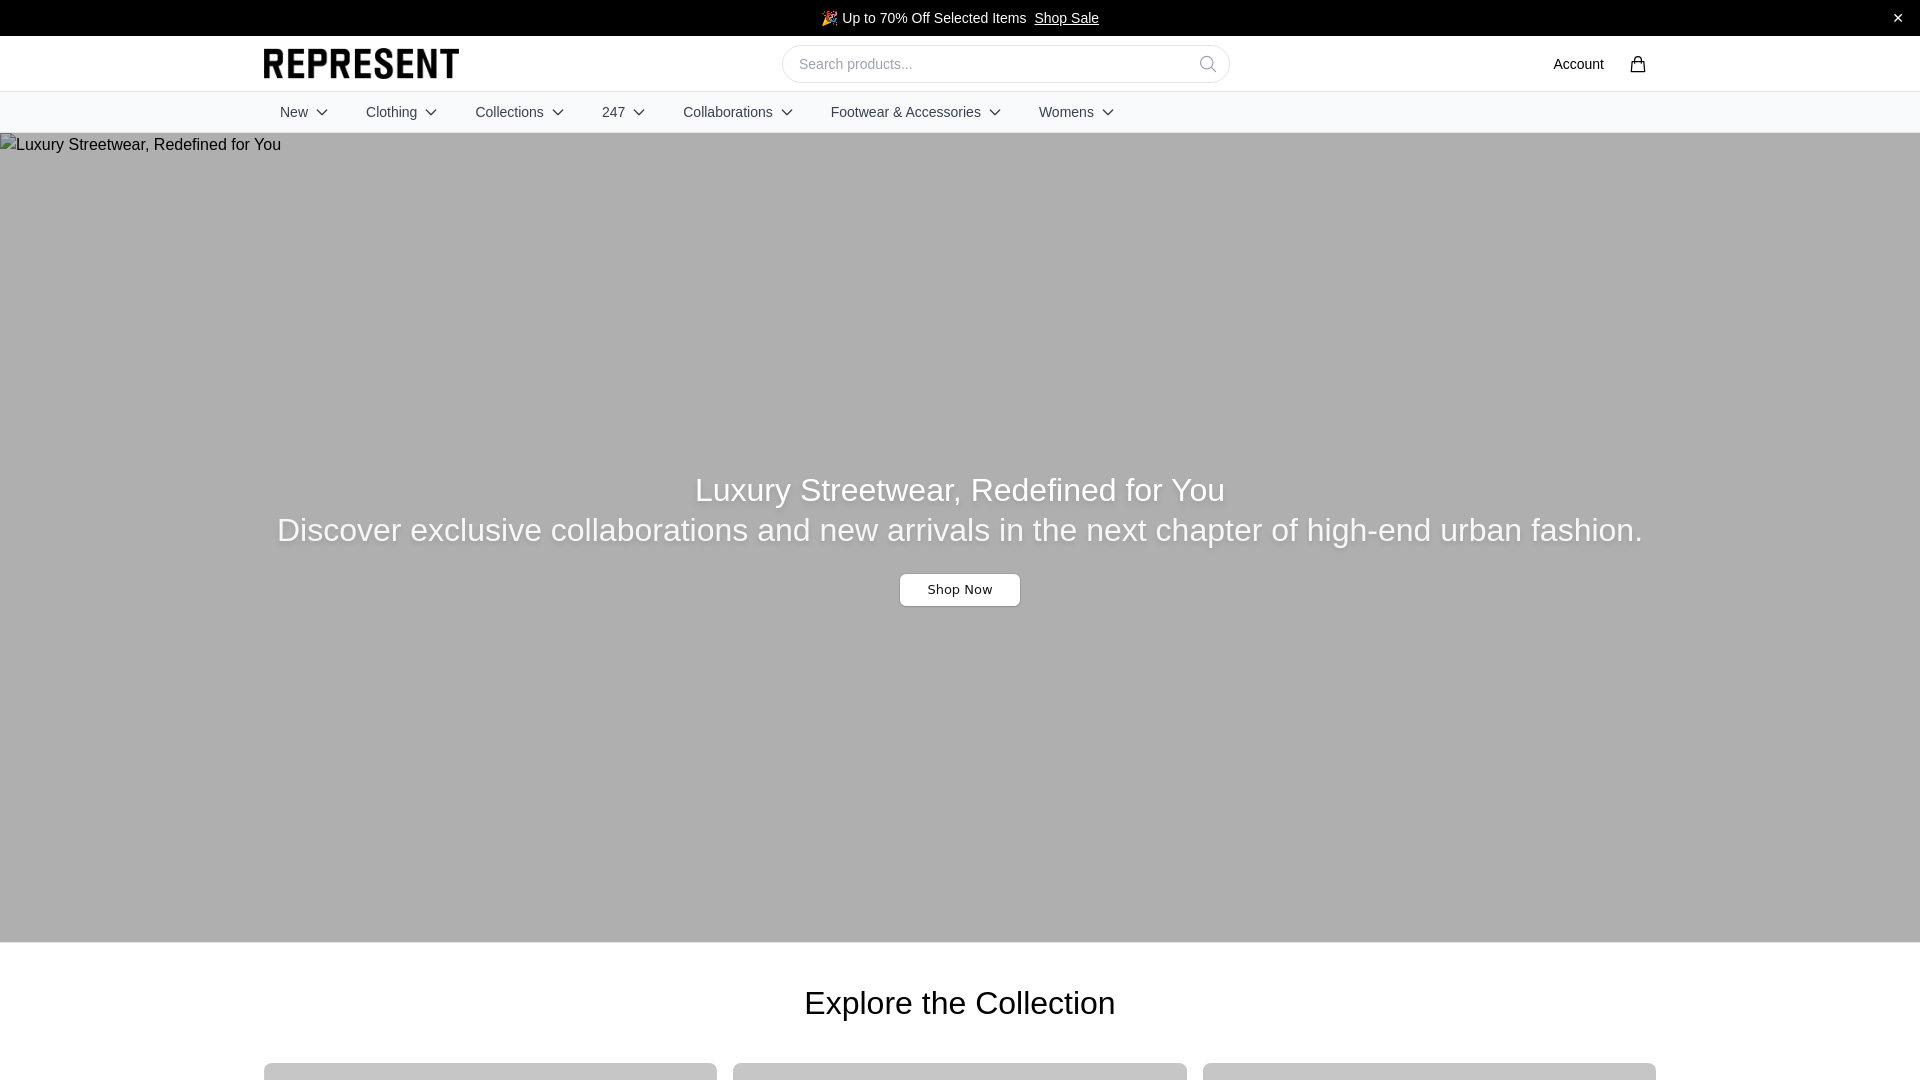The height and width of the screenshot is (1080, 1920).
Task: Expand the 247 menu
Action: (x=623, y=112)
